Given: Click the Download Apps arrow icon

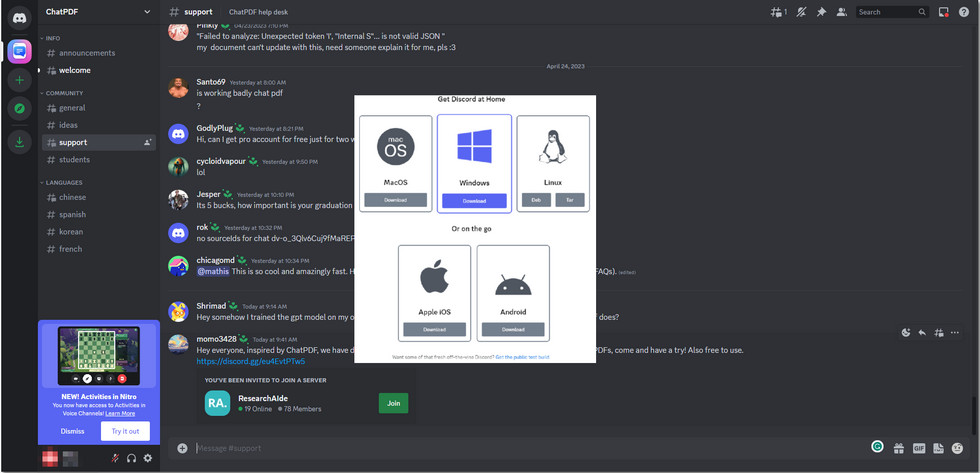Looking at the screenshot, I should (x=19, y=142).
